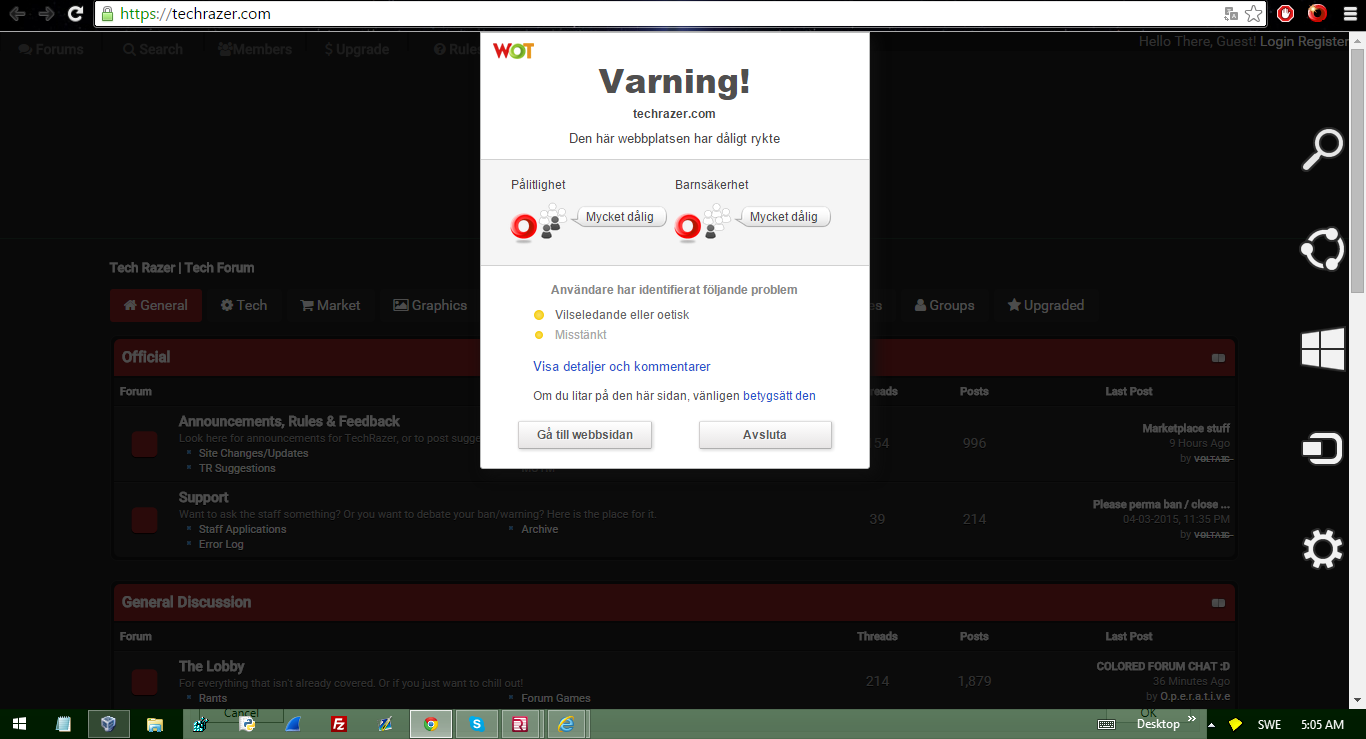Open File Explorer from taskbar
Screen dimensions: 1366x739
[154, 724]
